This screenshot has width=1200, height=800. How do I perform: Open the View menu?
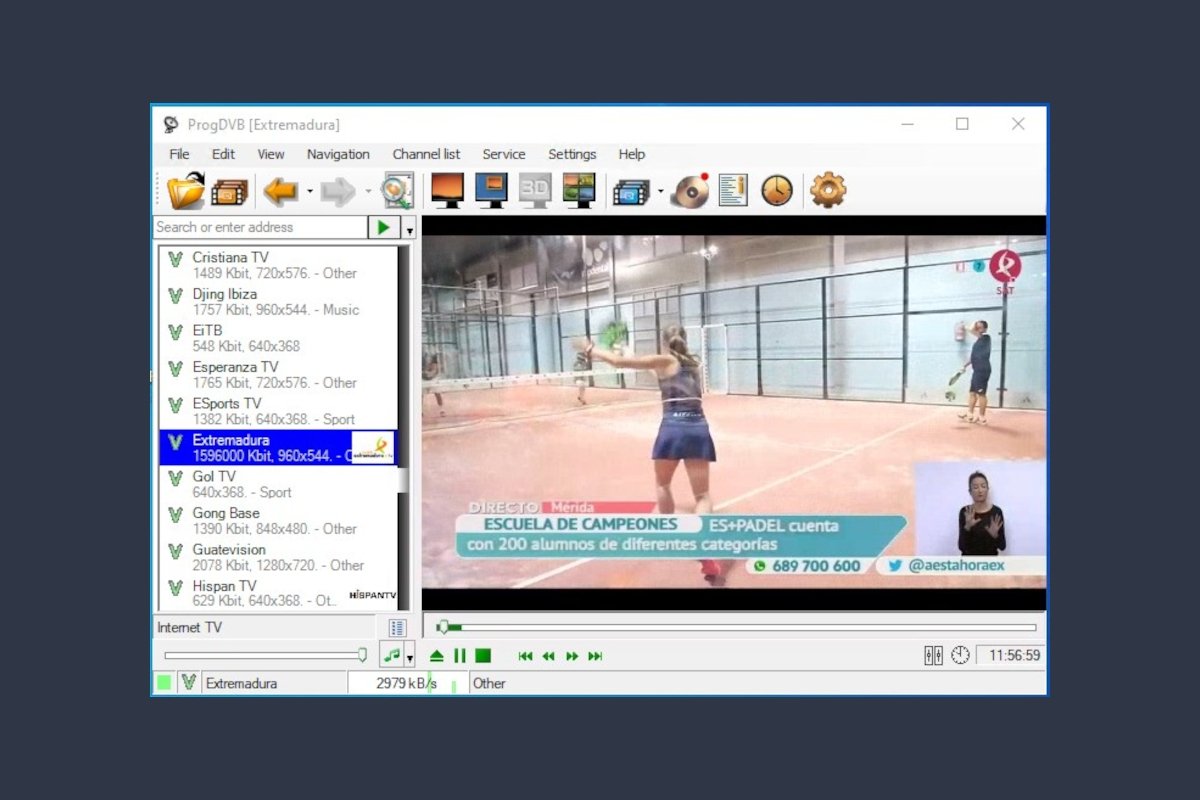click(271, 154)
